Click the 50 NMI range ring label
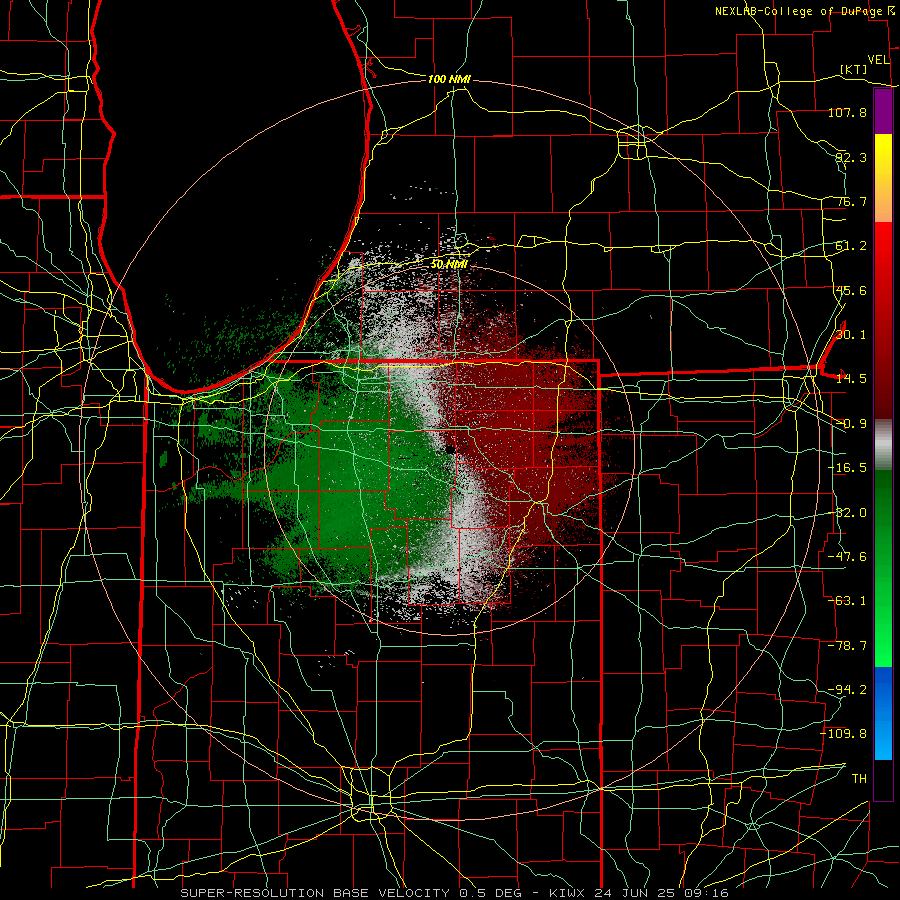 [x=449, y=265]
